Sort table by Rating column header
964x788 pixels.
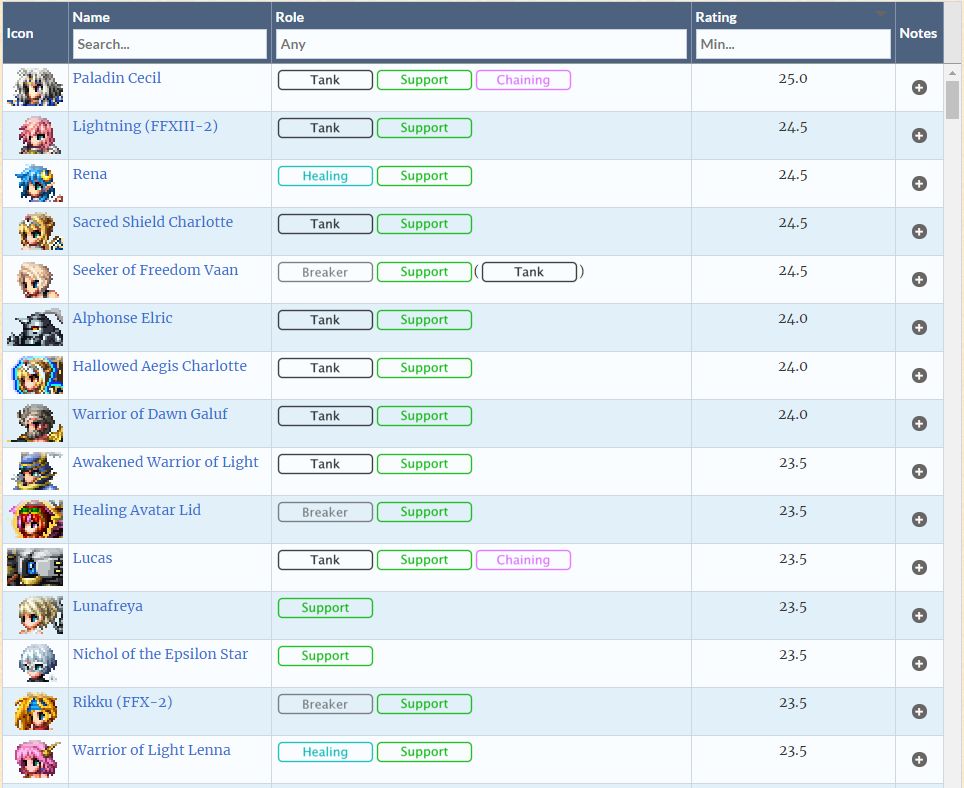tap(716, 17)
